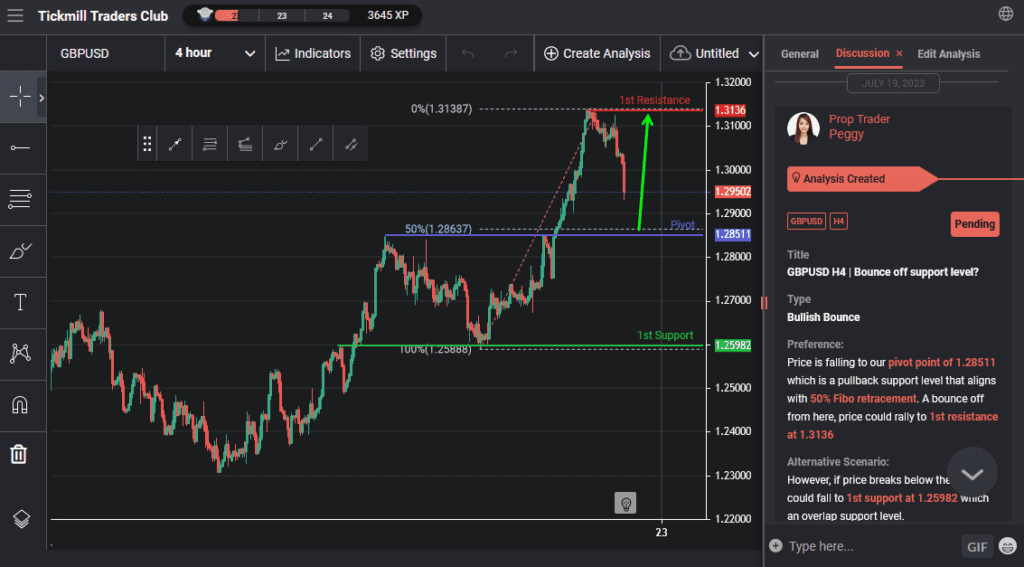Open the hamburger menu
The image size is (1024, 567).
[x=15, y=16]
